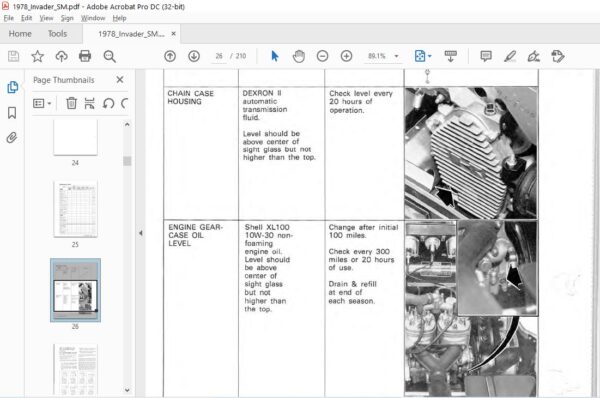Image resolution: width=600 pixels, height=398 pixels.
Task: Click the page number field showing 26
Action: (219, 56)
